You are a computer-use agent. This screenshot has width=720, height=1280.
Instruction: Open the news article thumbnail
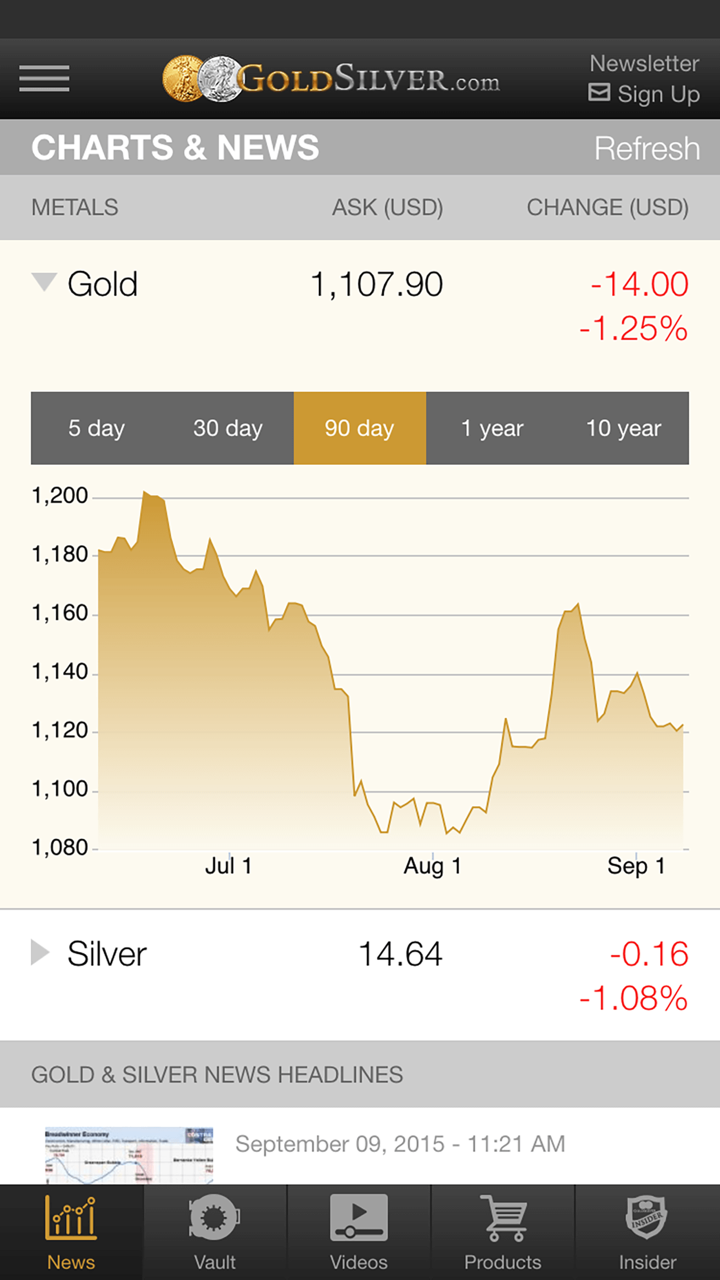115,1155
